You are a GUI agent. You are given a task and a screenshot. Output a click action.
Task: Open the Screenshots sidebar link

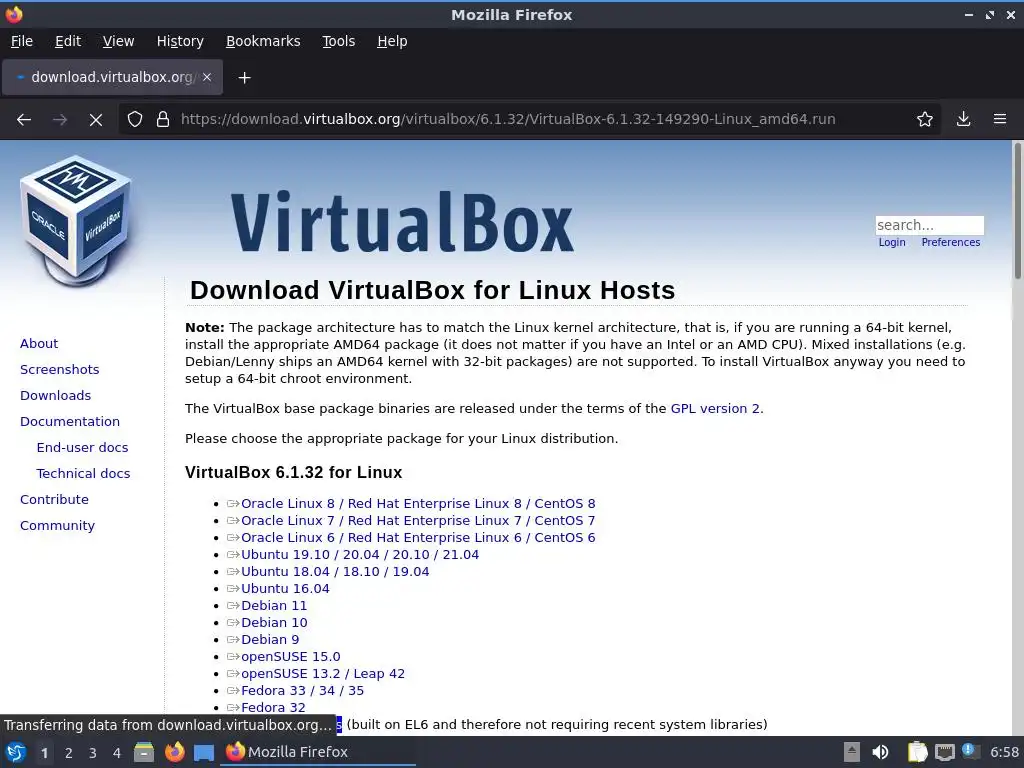(x=59, y=370)
